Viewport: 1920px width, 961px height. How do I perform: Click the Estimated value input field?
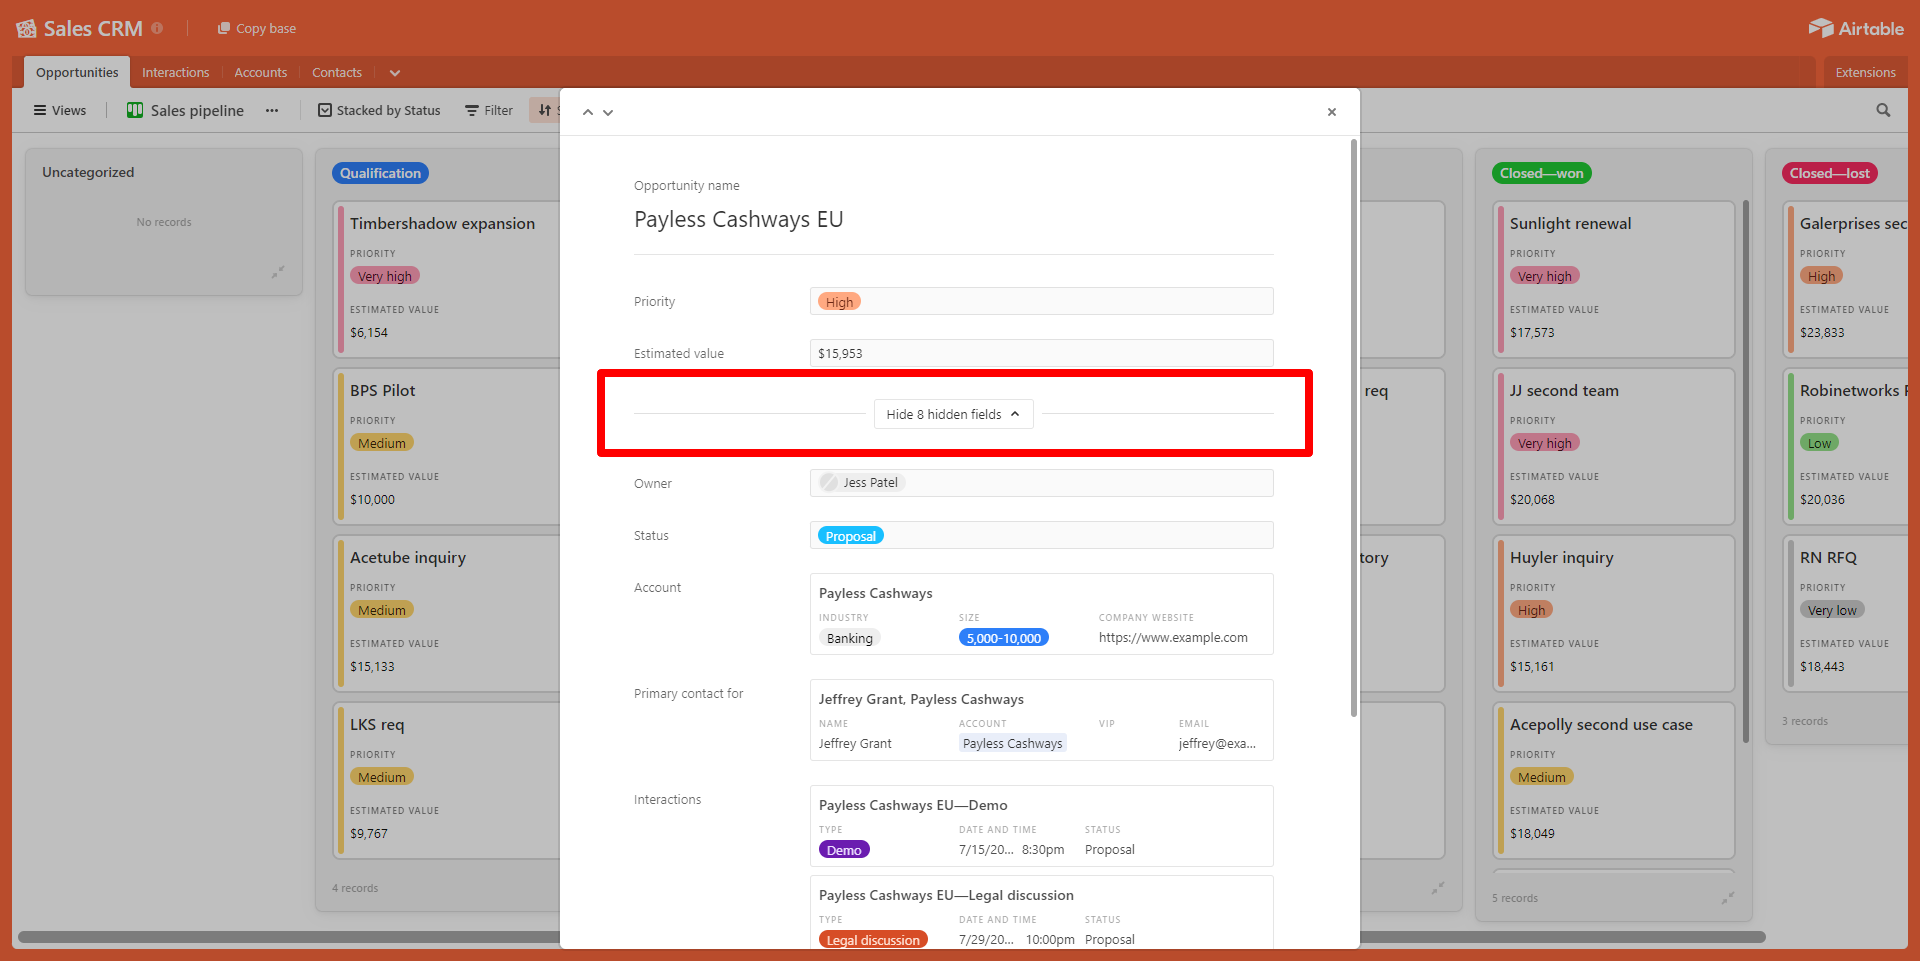[1040, 353]
